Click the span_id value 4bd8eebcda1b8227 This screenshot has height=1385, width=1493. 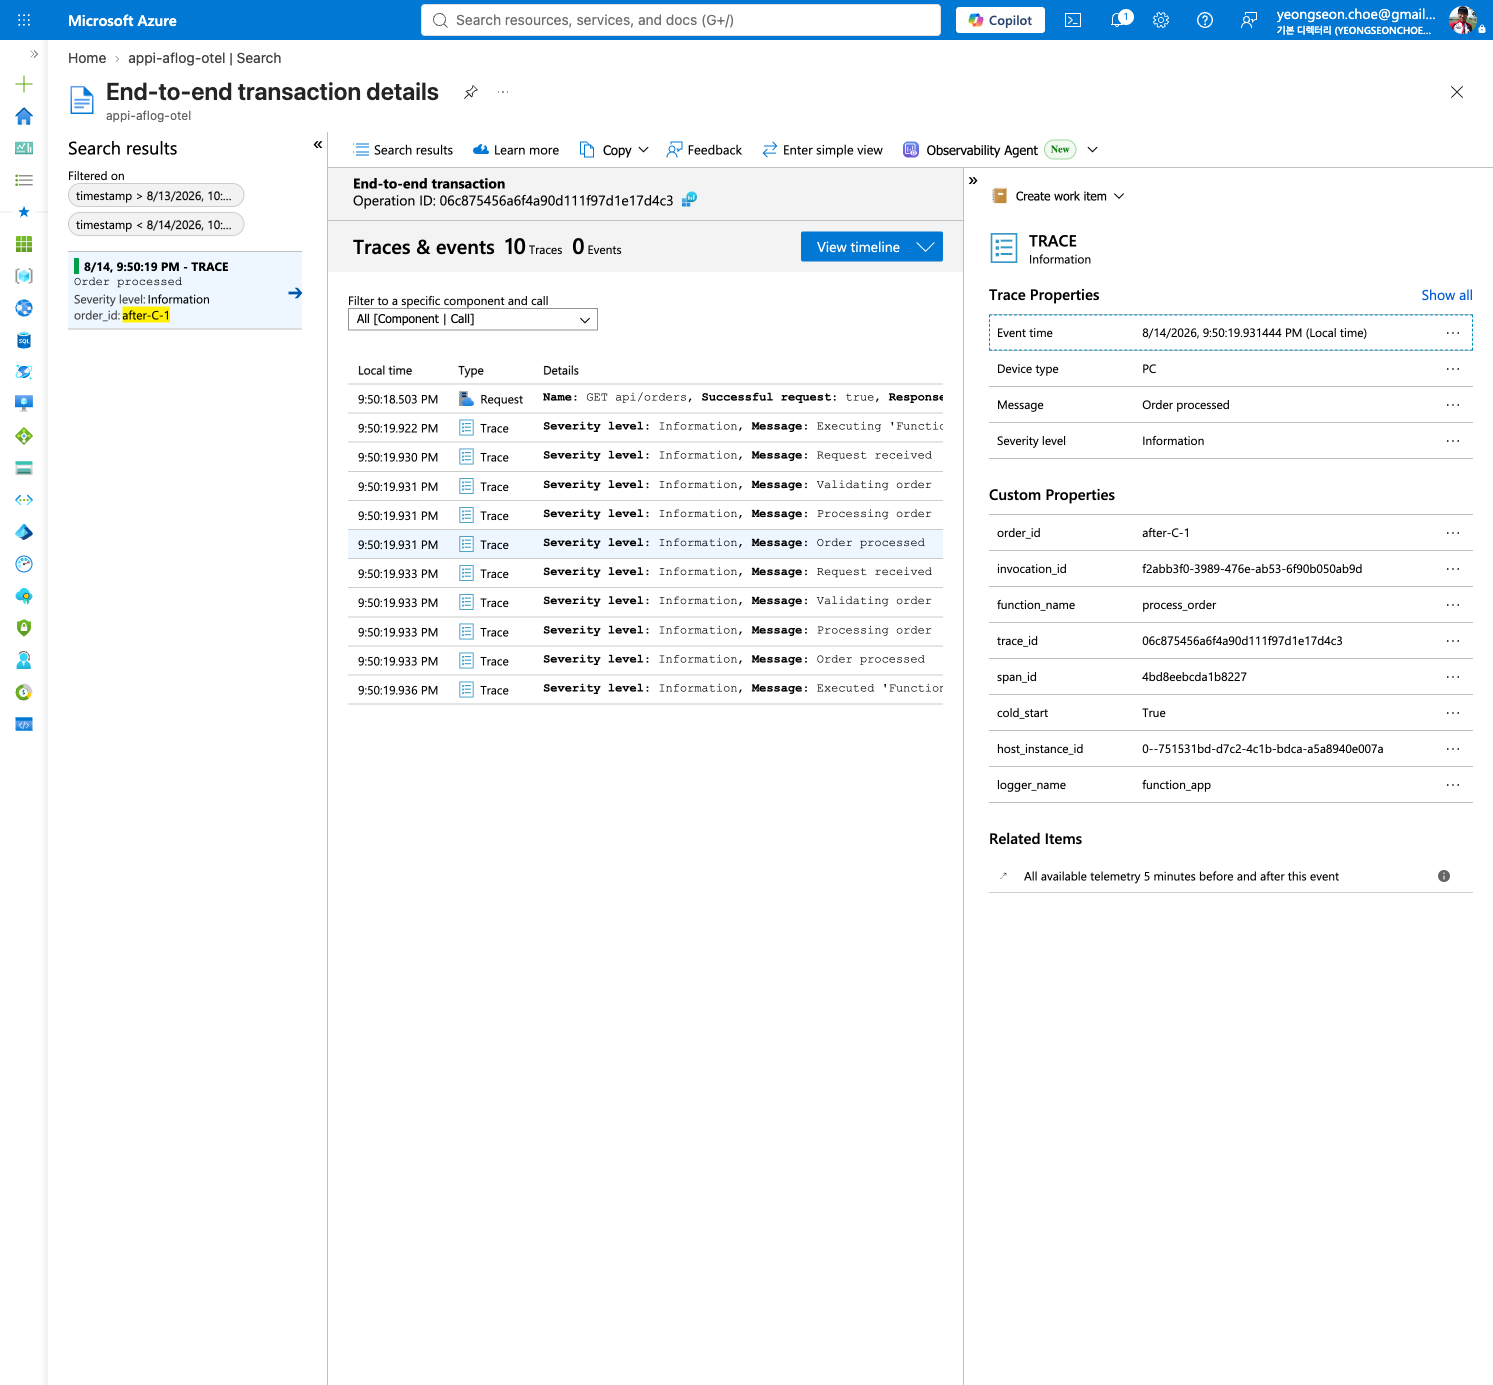click(x=1194, y=677)
